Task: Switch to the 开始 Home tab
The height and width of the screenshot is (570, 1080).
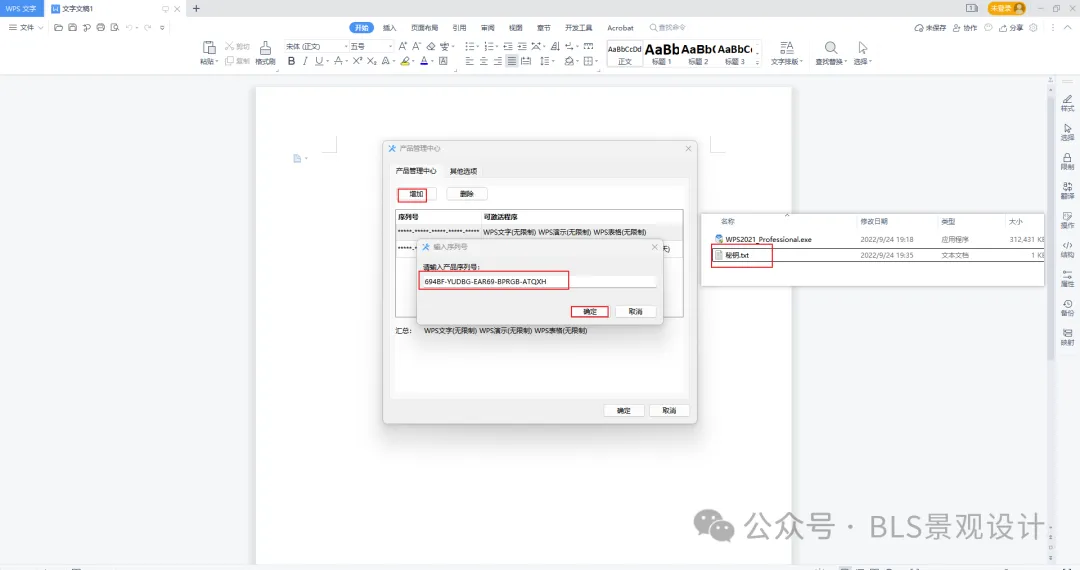Action: 362,28
